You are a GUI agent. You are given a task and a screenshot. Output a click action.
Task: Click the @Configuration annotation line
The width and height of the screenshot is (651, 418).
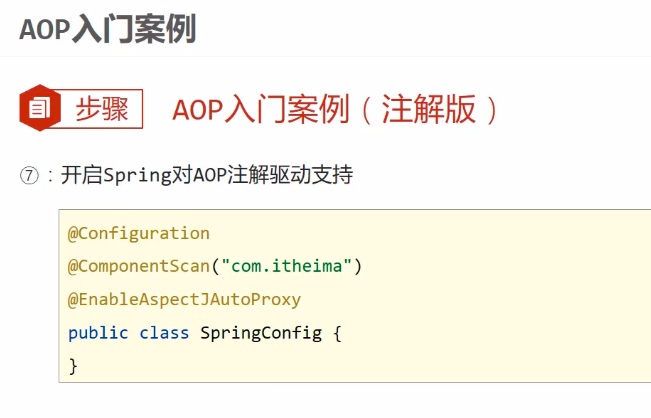[x=139, y=233]
